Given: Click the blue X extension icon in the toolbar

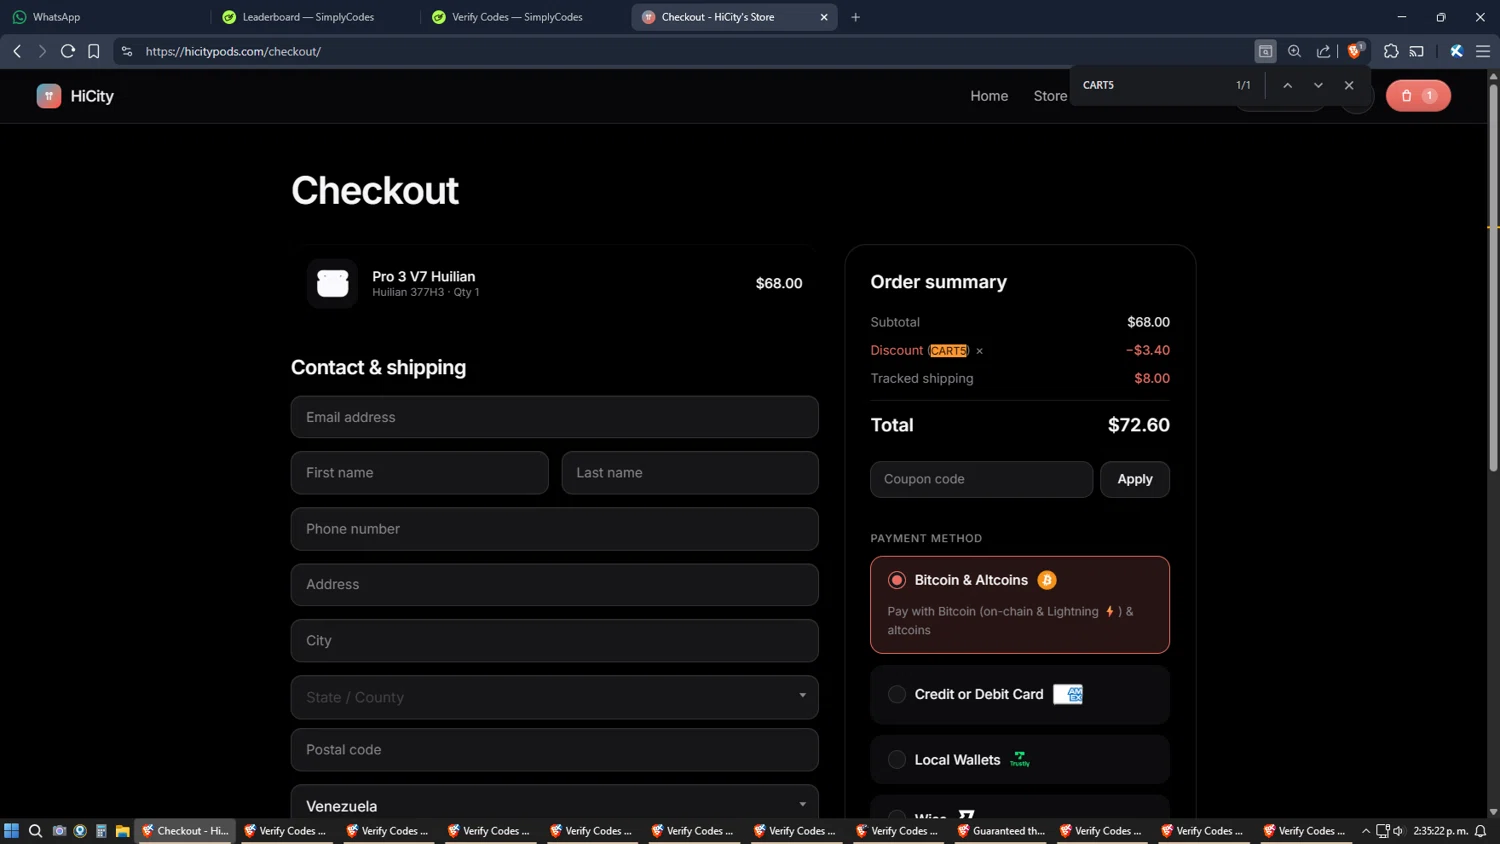Looking at the screenshot, I should tap(1457, 51).
